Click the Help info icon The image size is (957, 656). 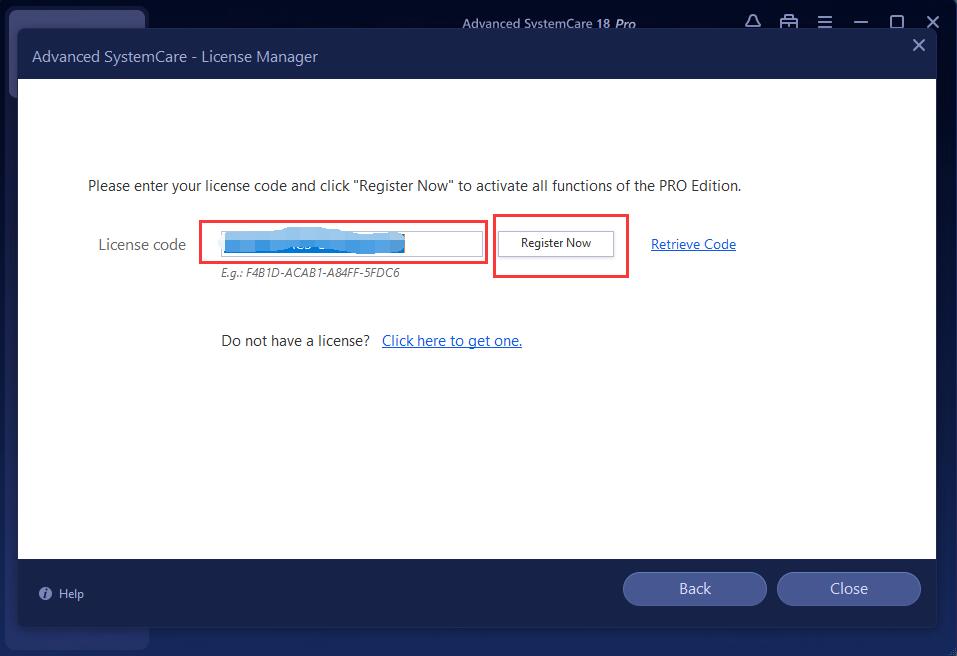click(x=45, y=594)
